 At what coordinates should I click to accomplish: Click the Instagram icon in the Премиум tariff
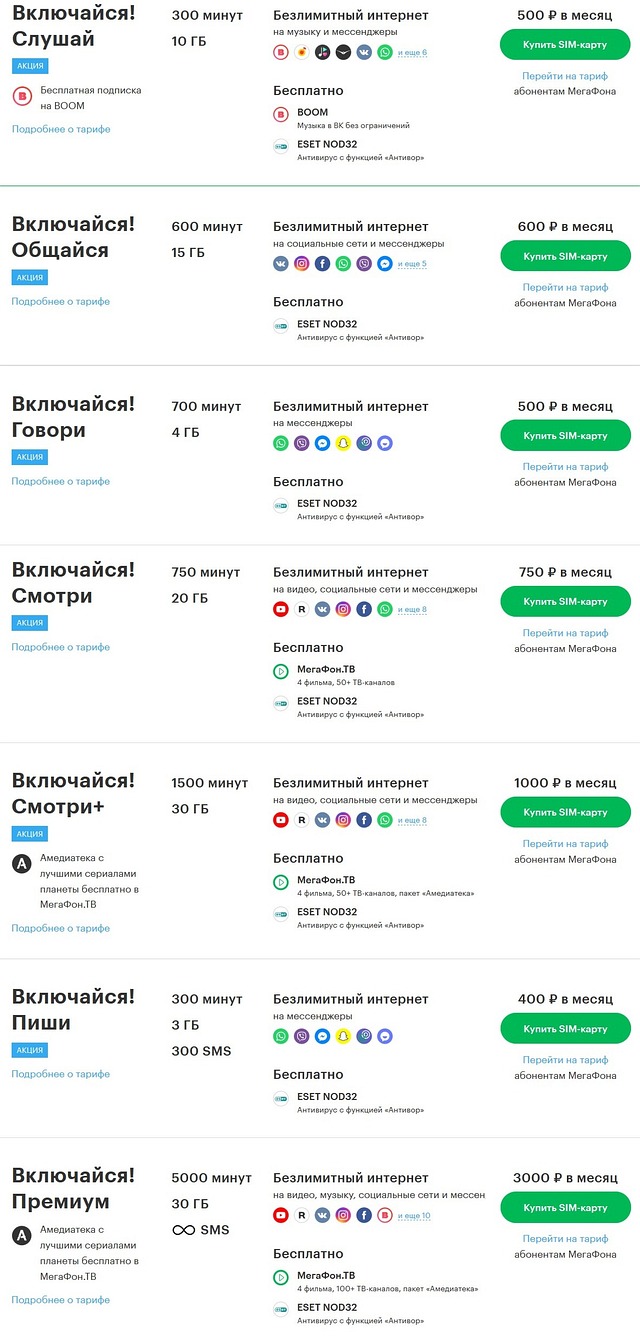click(343, 1215)
